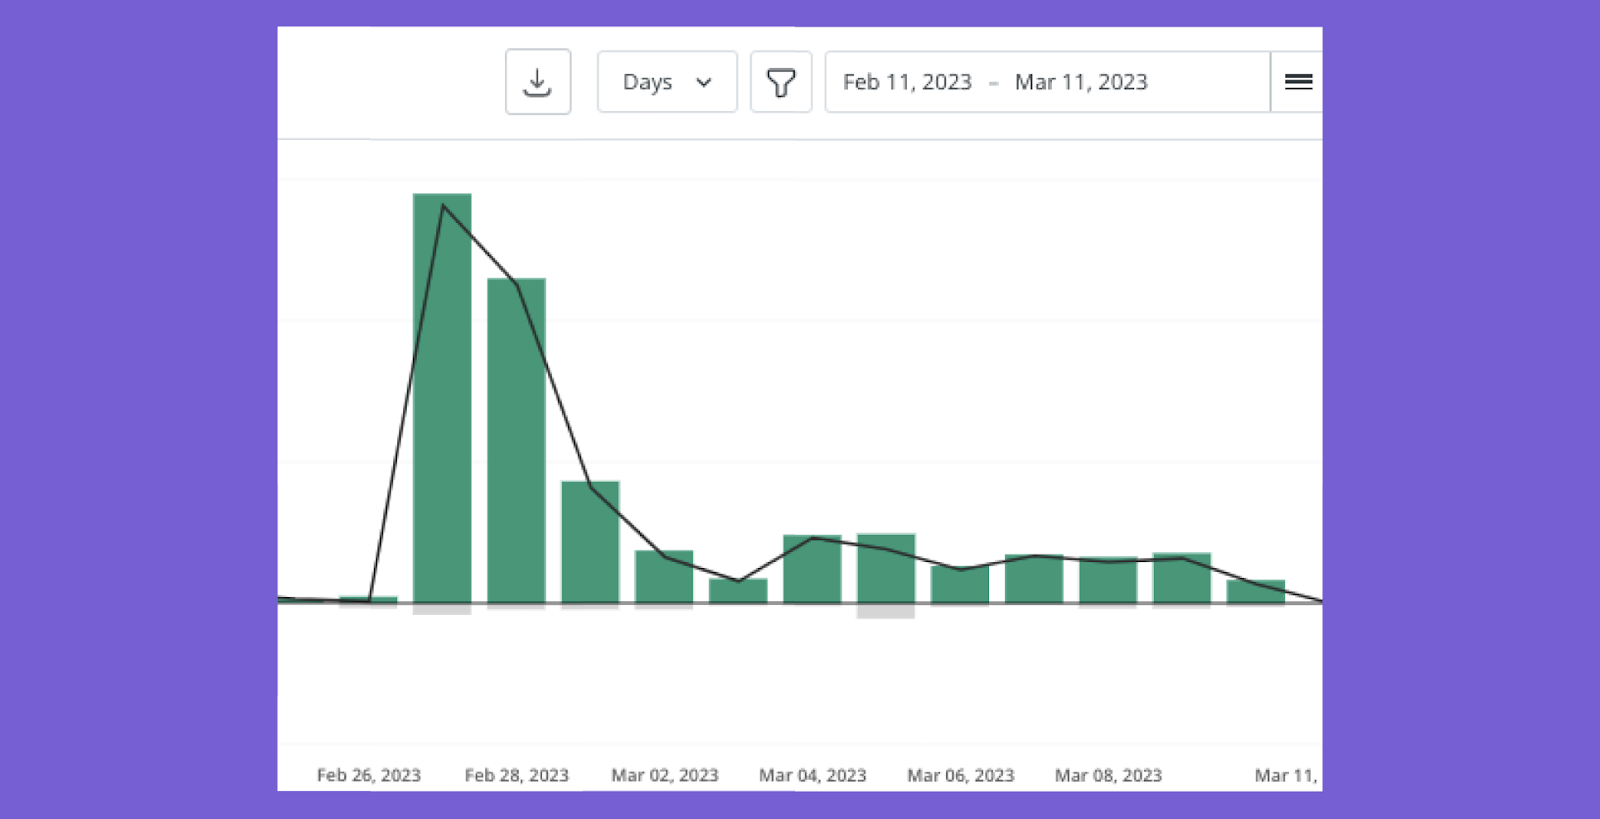Click the "Mar 02, 2023" axis label

(665, 775)
